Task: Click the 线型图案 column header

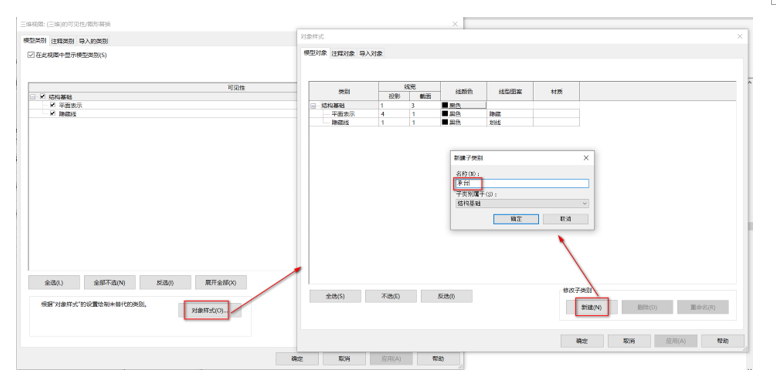Action: click(x=510, y=92)
